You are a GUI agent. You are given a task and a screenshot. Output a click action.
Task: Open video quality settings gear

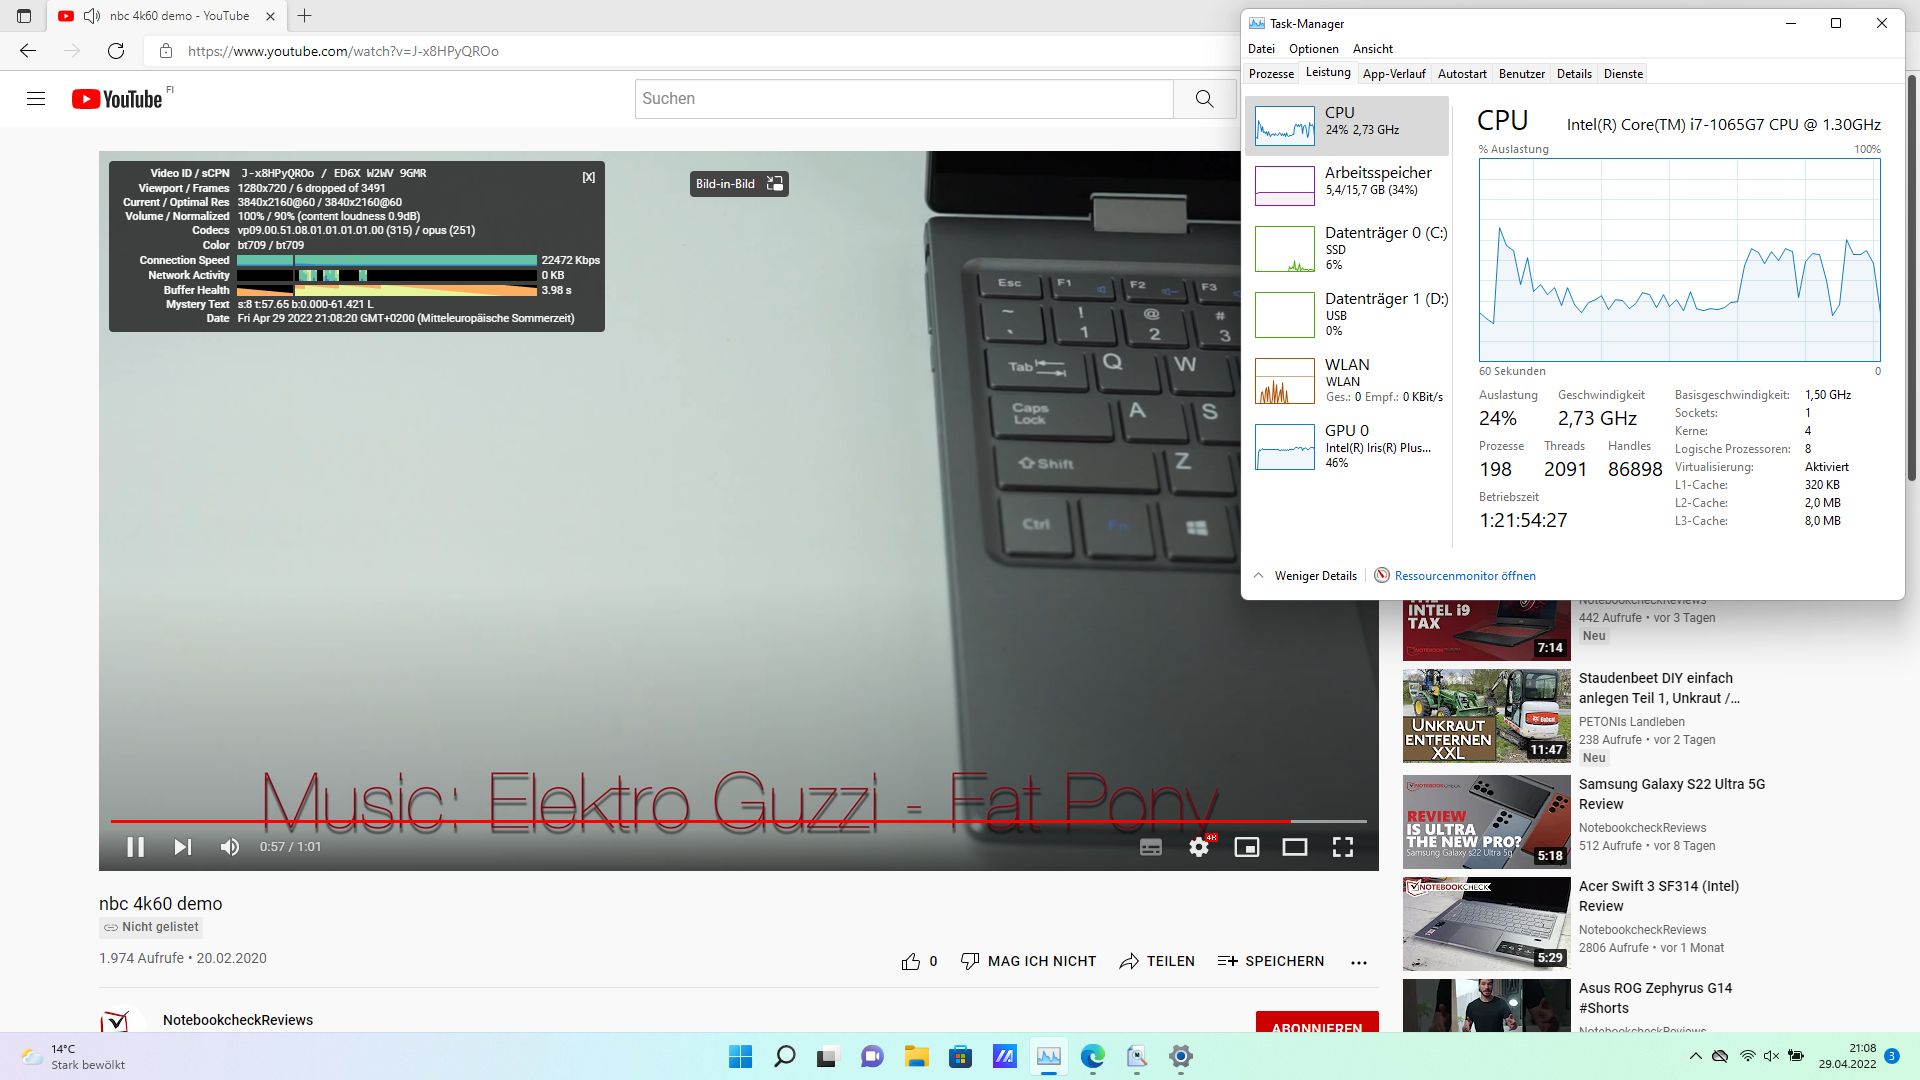1198,847
